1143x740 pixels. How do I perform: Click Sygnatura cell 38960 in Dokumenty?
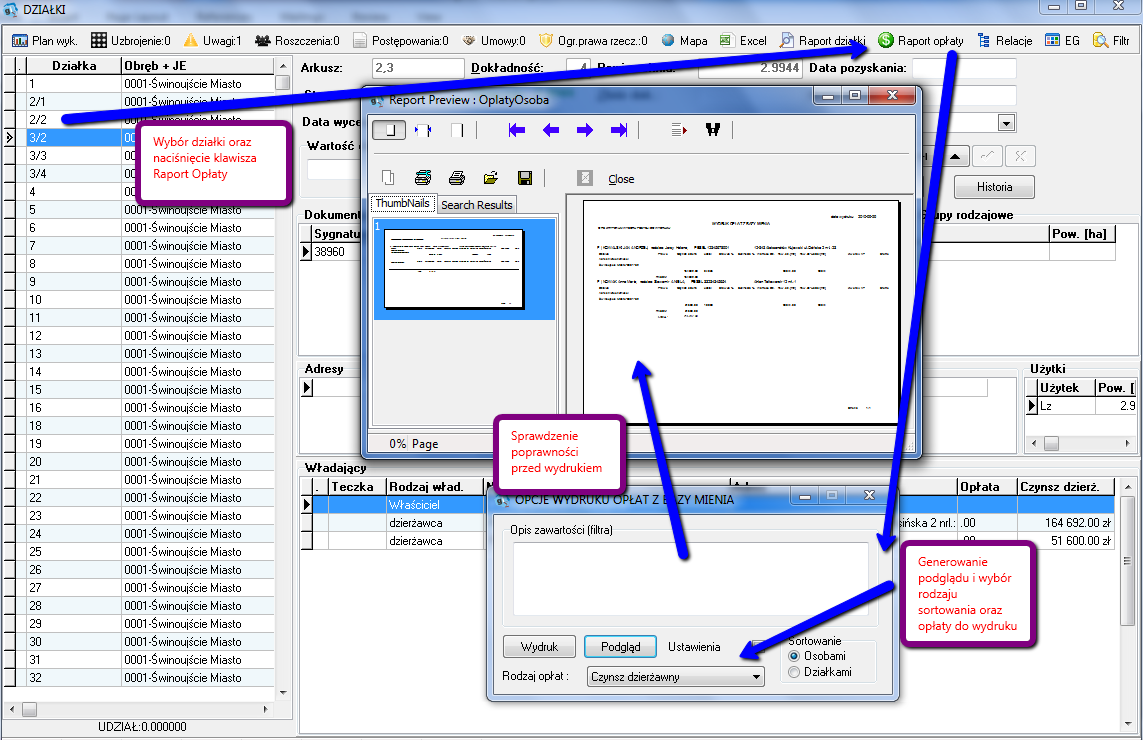click(x=335, y=252)
